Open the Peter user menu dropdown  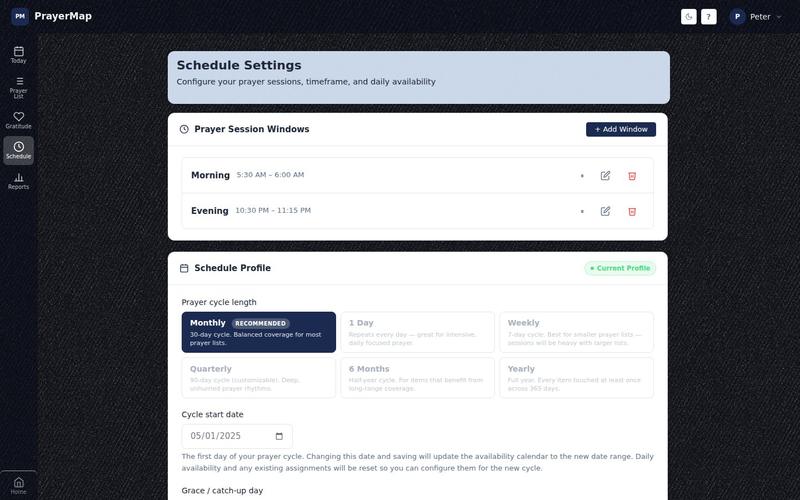(756, 17)
